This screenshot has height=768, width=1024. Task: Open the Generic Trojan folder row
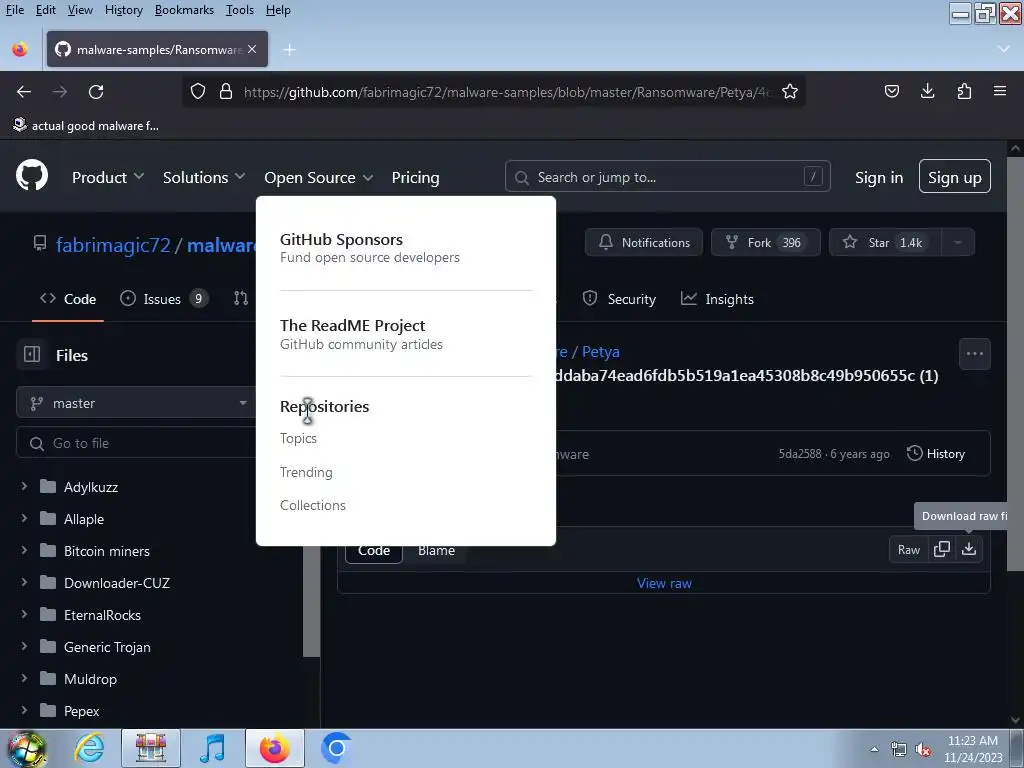160,647
